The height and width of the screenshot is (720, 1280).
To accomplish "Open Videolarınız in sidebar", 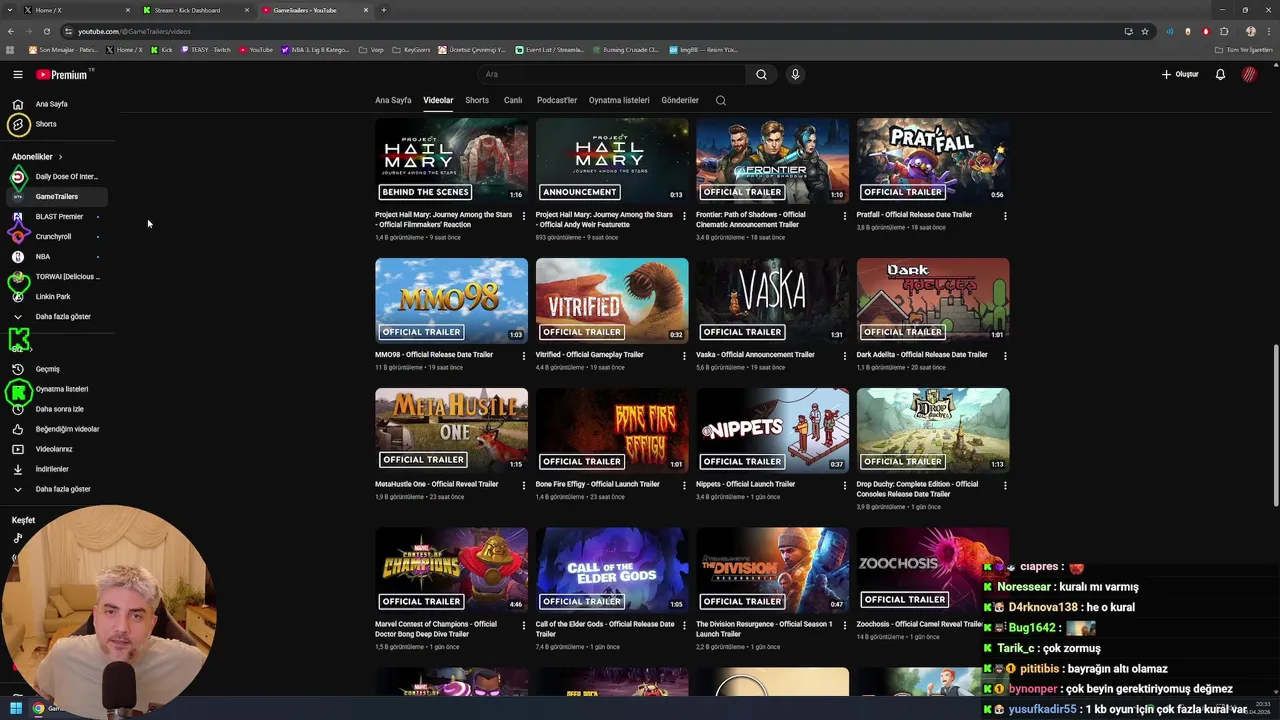I will pos(55,449).
